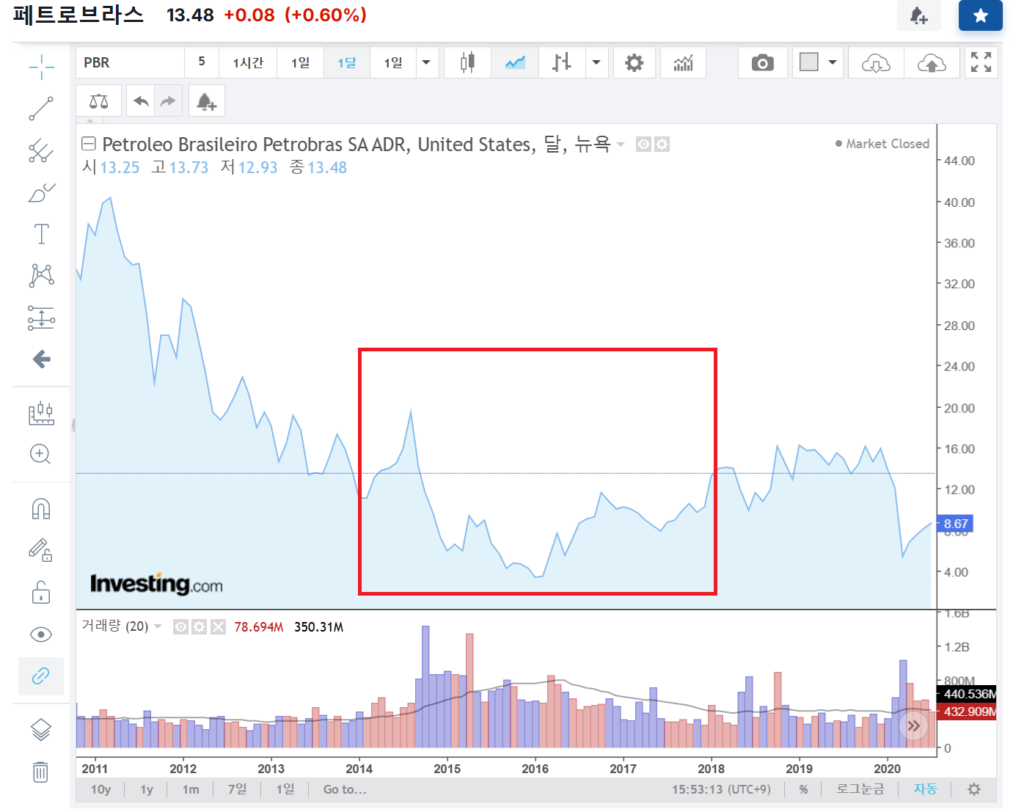Expand the layout dropdown arrow
The width and height of the screenshot is (1024, 812).
(x=833, y=63)
